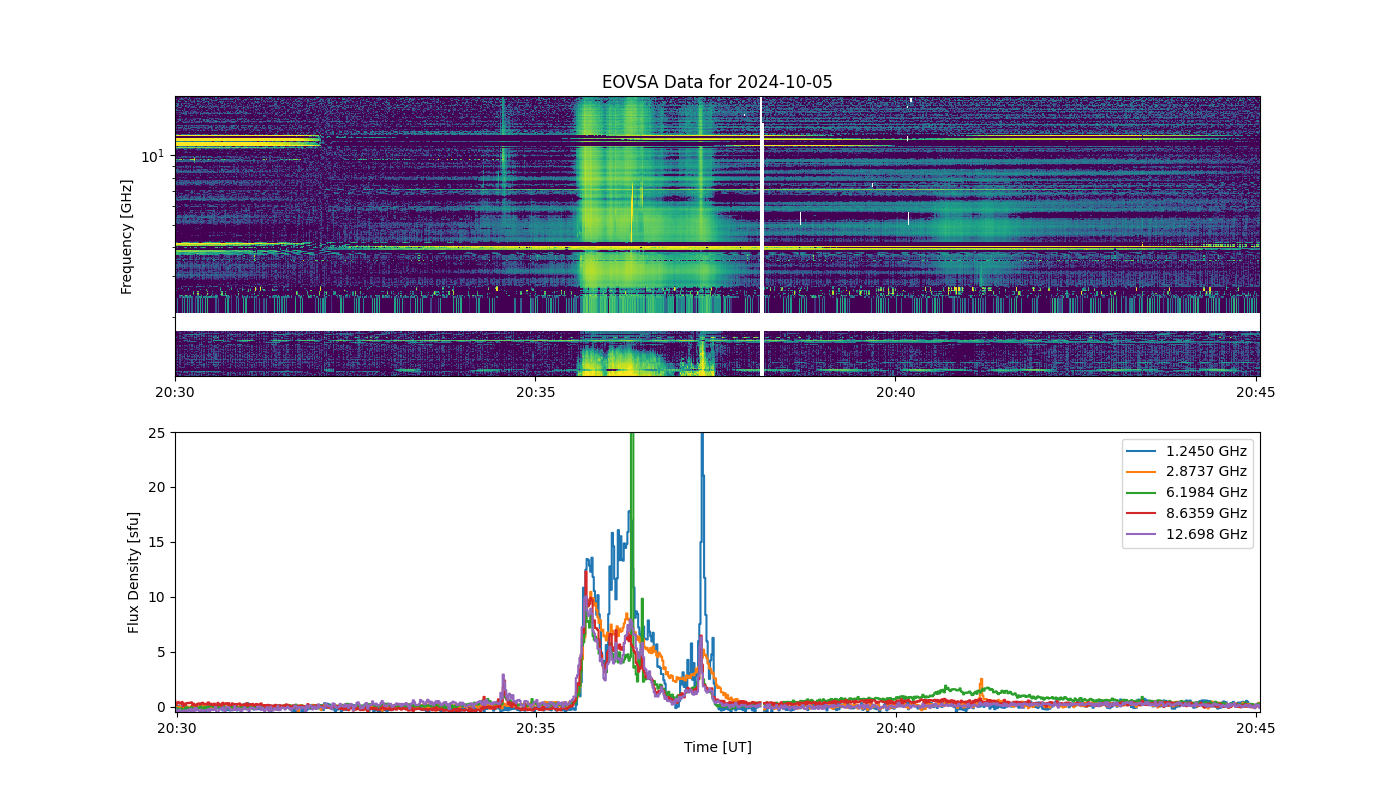Click 20:45 tick under the flux plot
The width and height of the screenshot is (1400, 800).
coord(1255,729)
